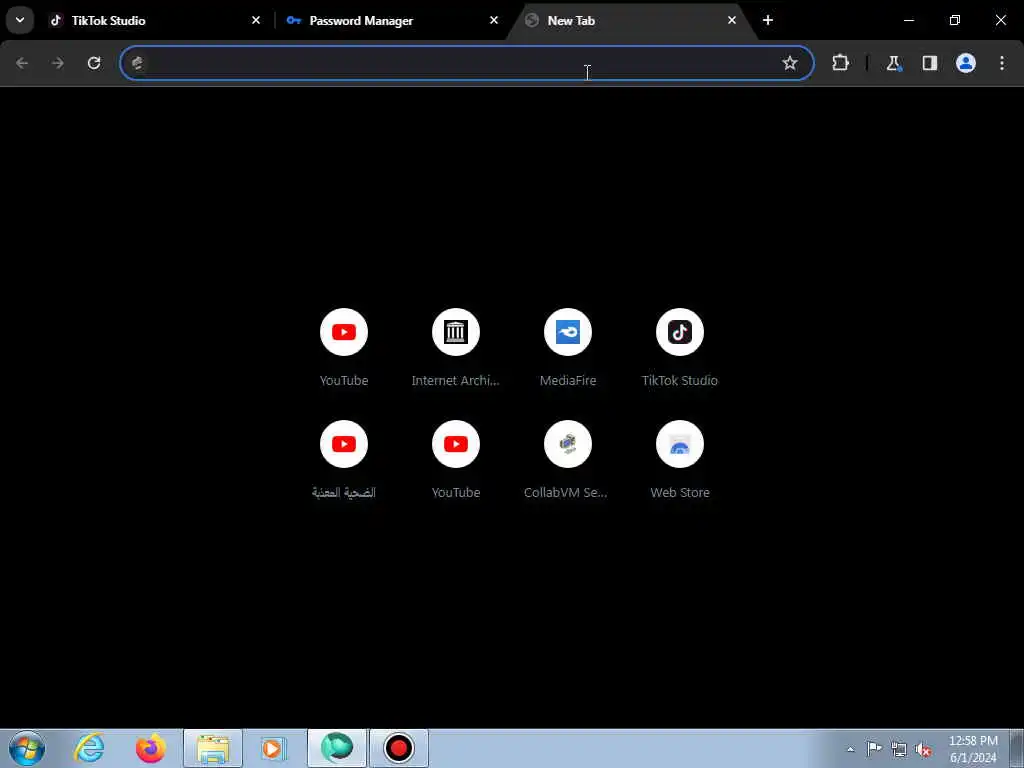Close the New Tab tab
Viewport: 1024px width, 768px height.
tap(731, 20)
